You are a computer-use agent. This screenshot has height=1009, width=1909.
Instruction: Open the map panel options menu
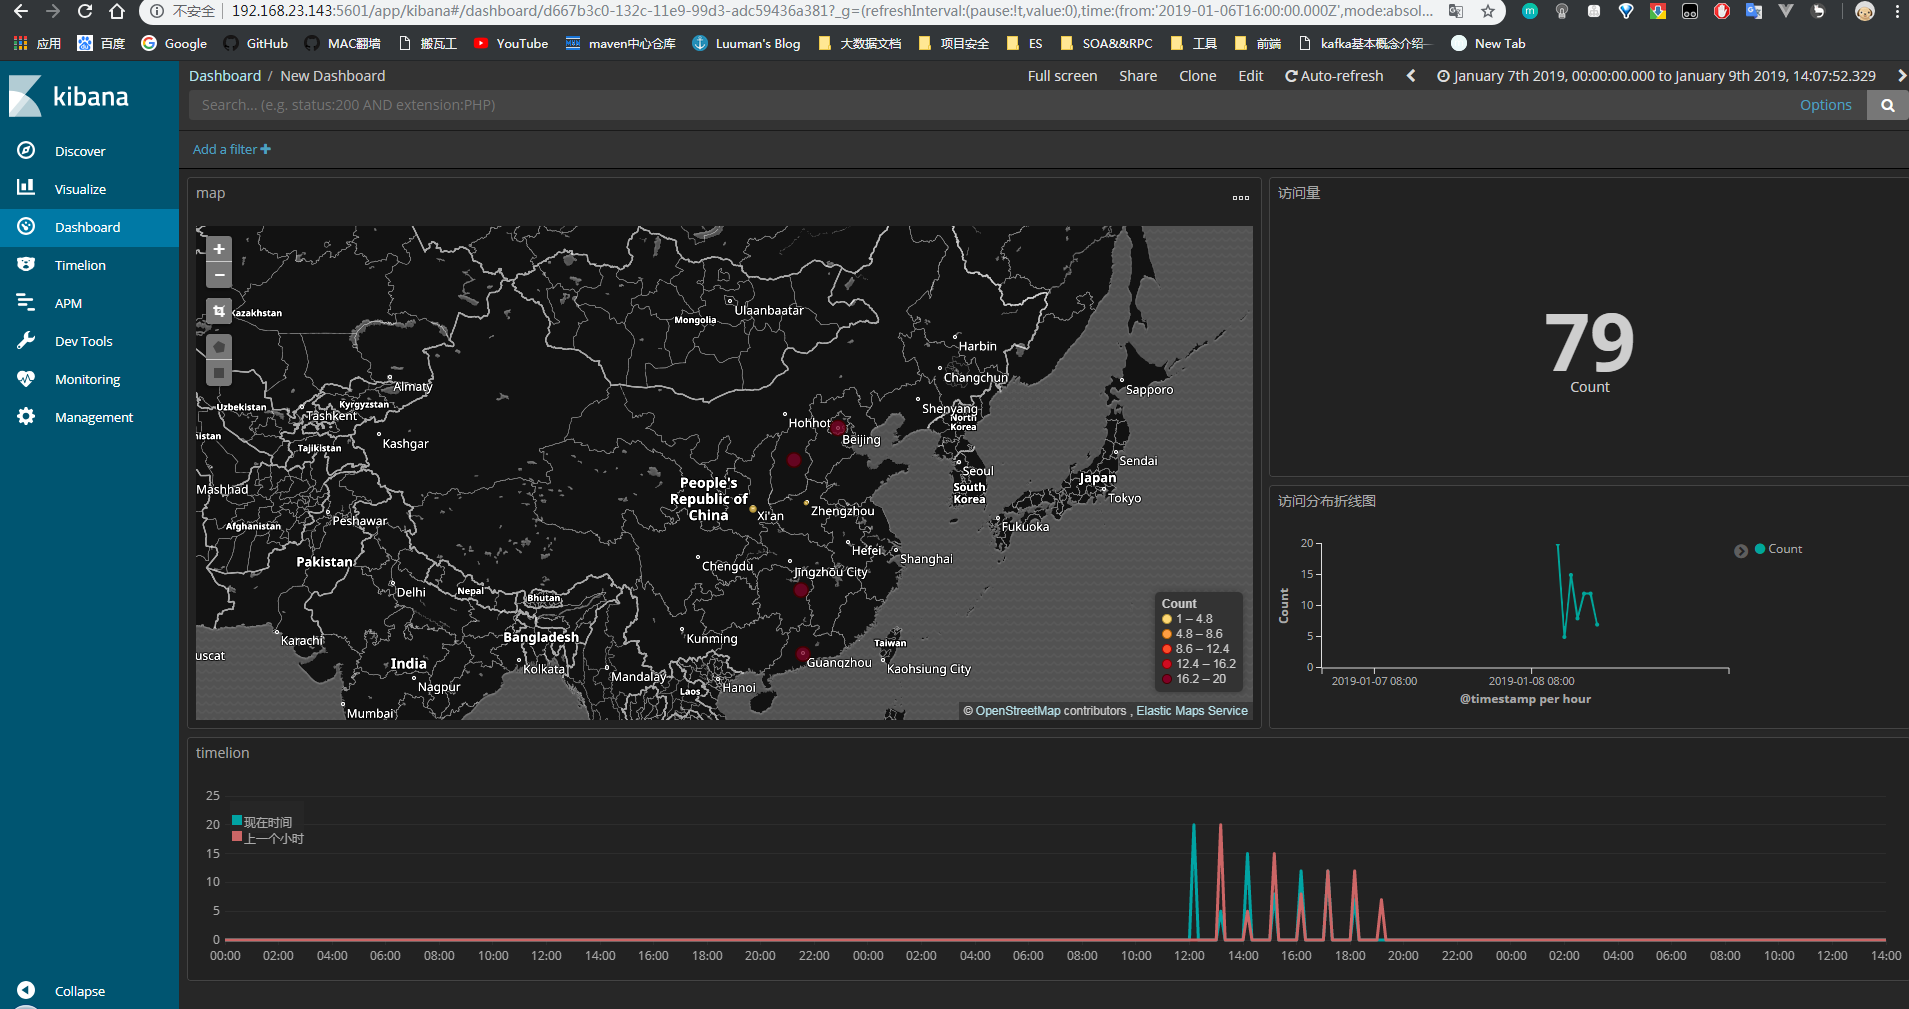pyautogui.click(x=1241, y=197)
